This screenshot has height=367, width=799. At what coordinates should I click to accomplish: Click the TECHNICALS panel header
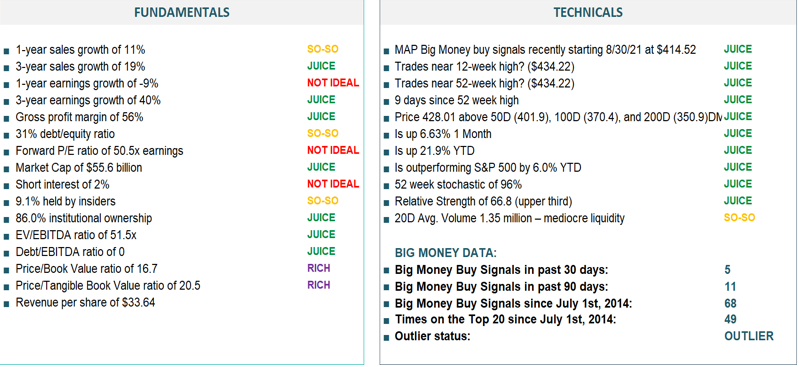tap(588, 12)
